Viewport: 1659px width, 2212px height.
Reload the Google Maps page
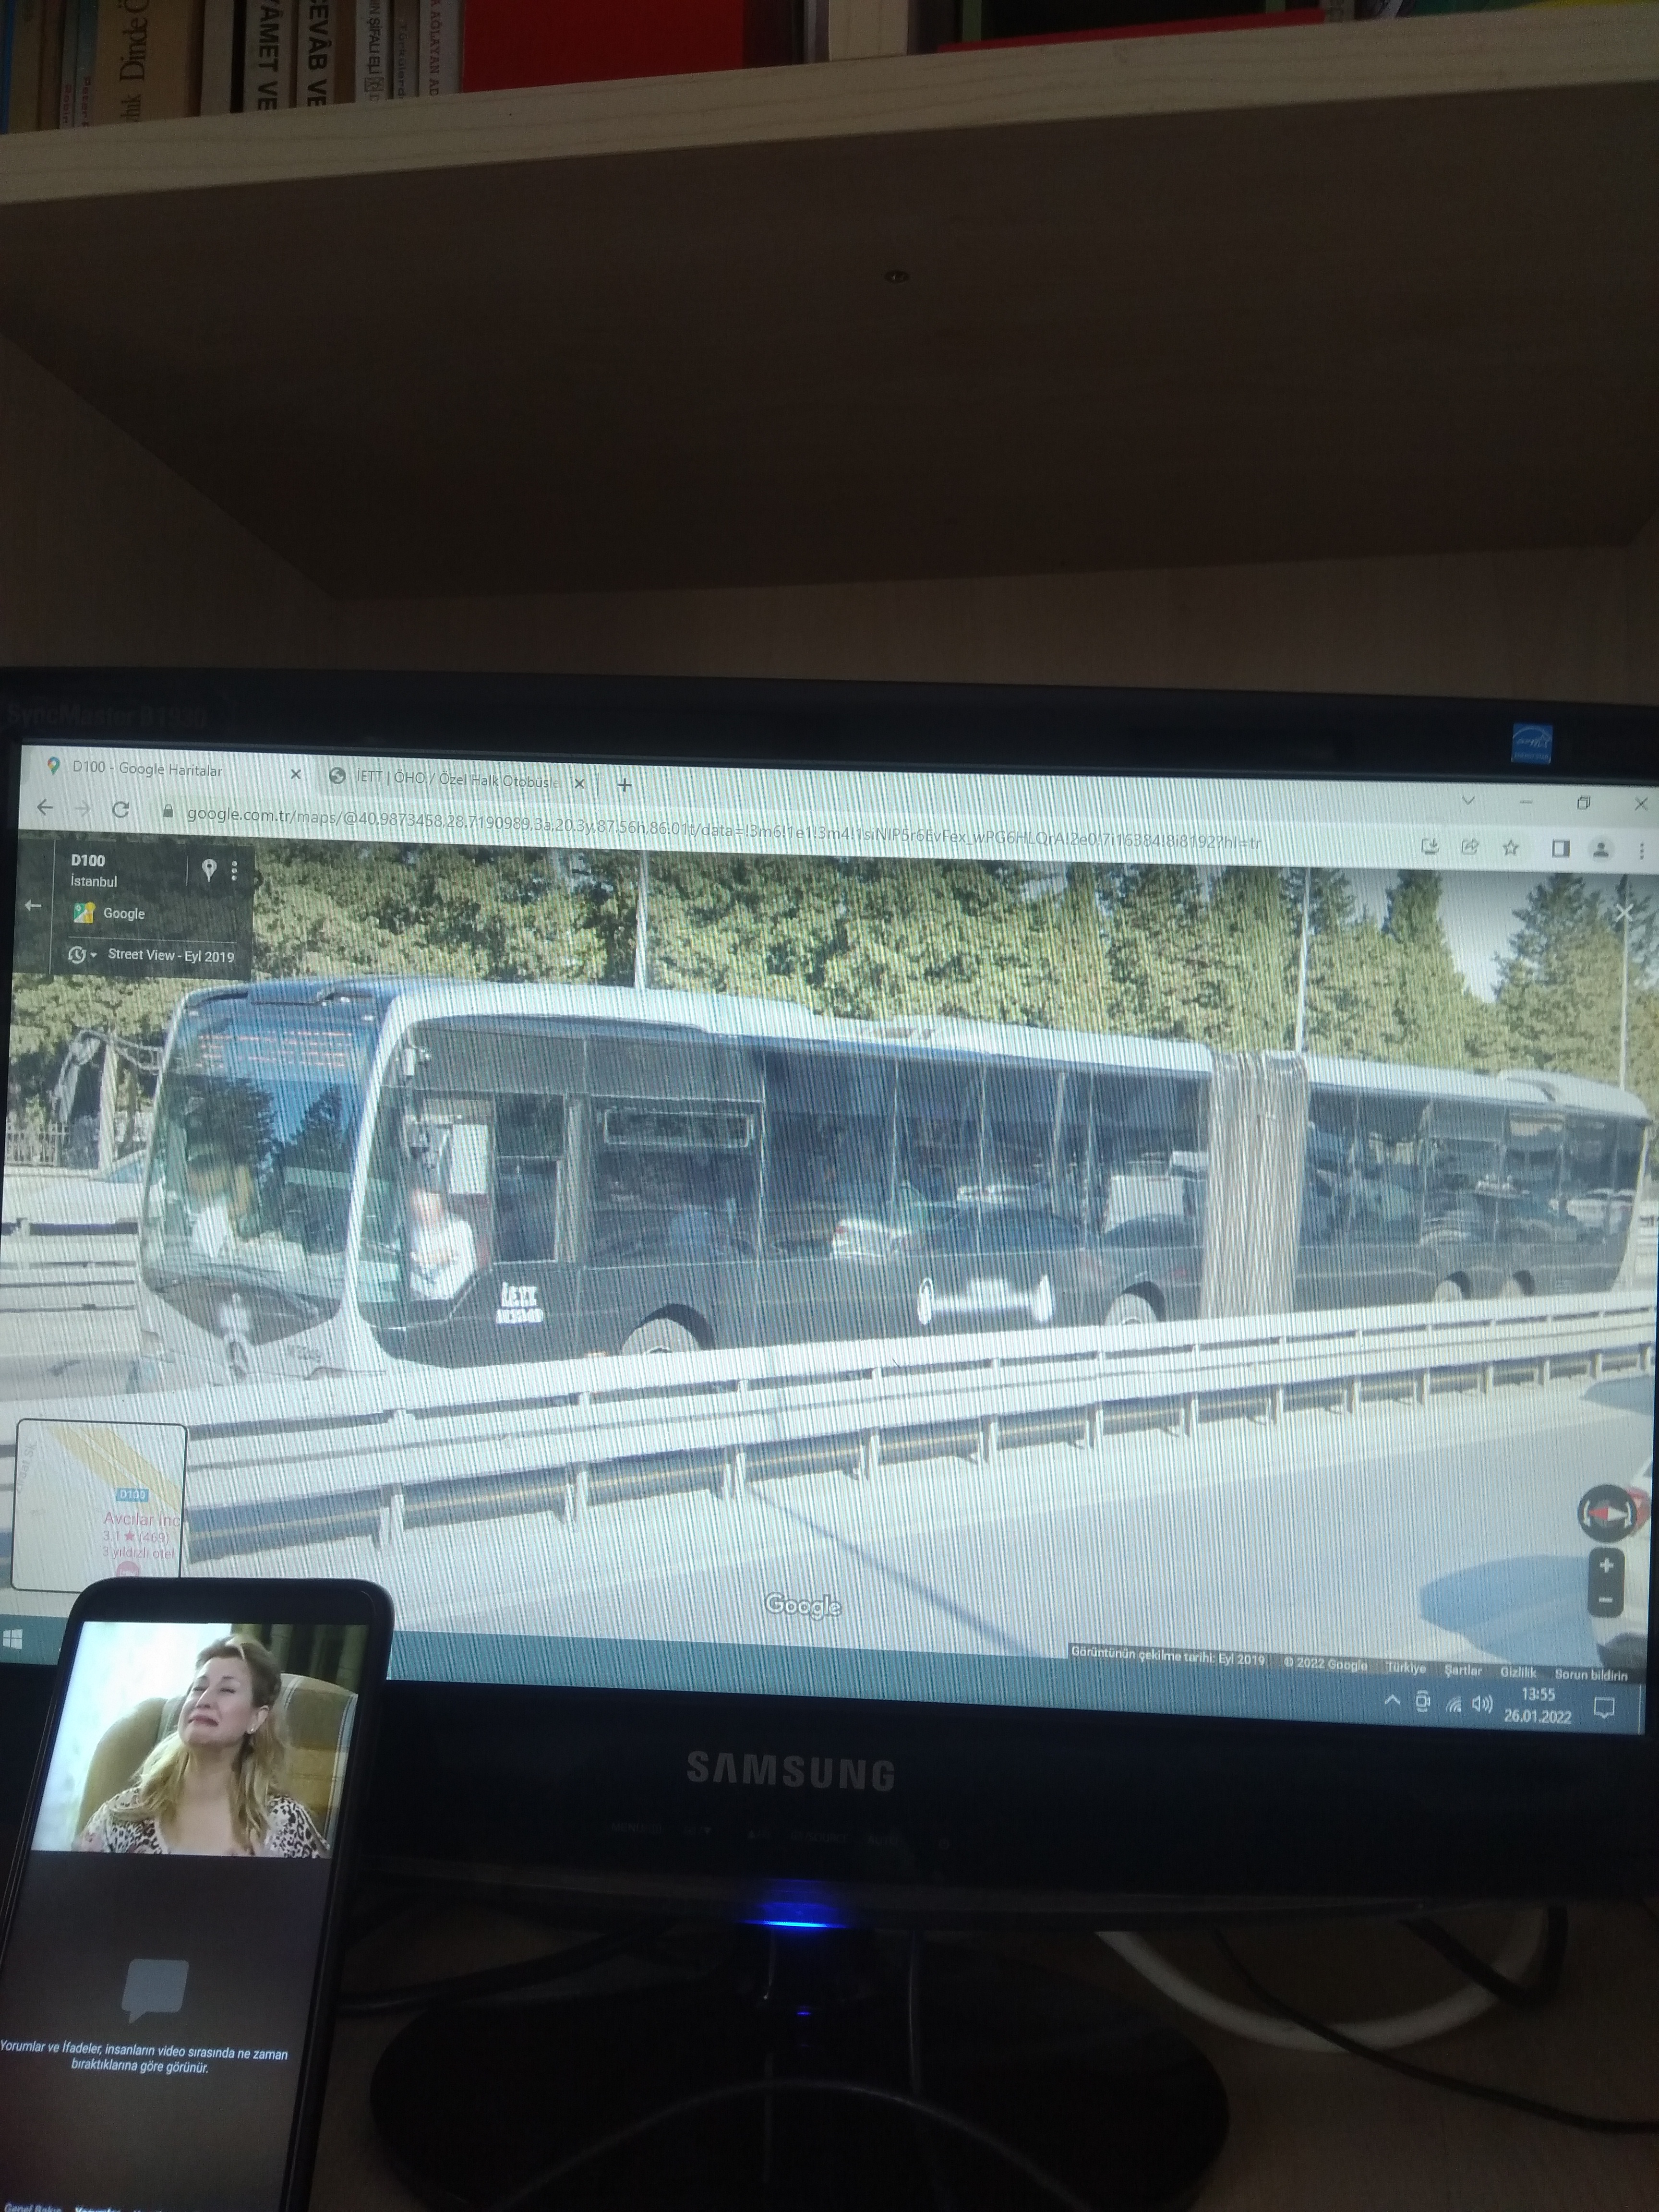(121, 809)
